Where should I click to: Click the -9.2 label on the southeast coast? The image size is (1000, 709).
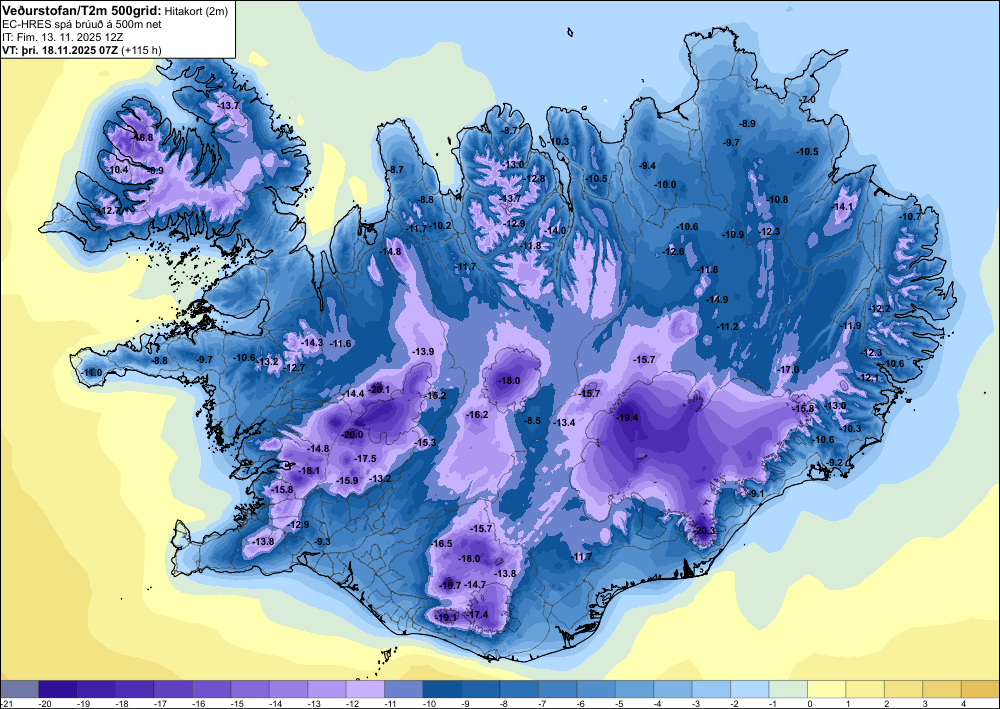click(x=835, y=462)
